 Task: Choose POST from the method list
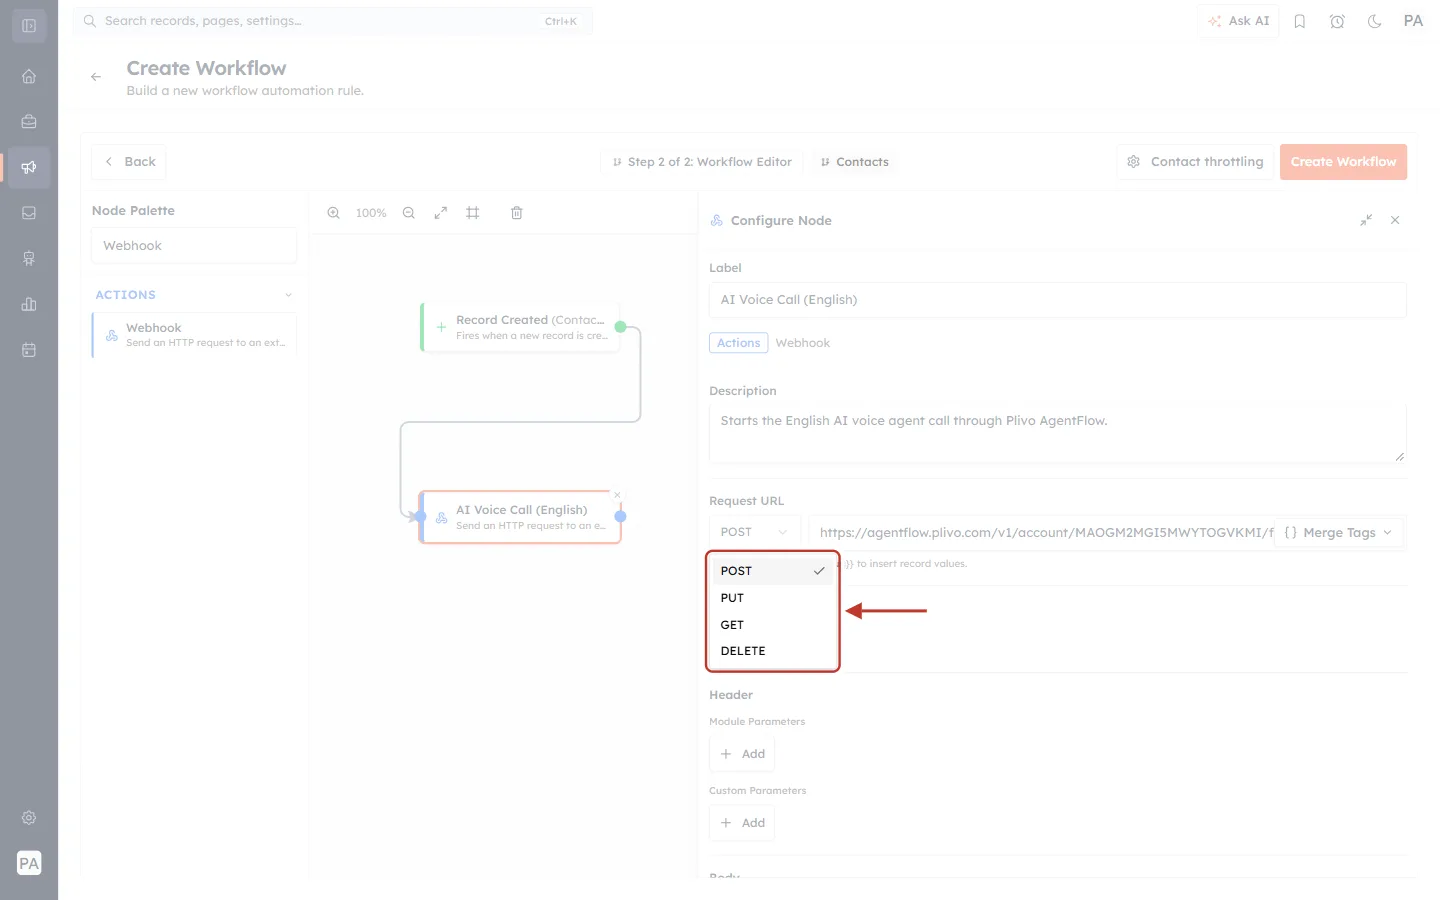[773, 571]
